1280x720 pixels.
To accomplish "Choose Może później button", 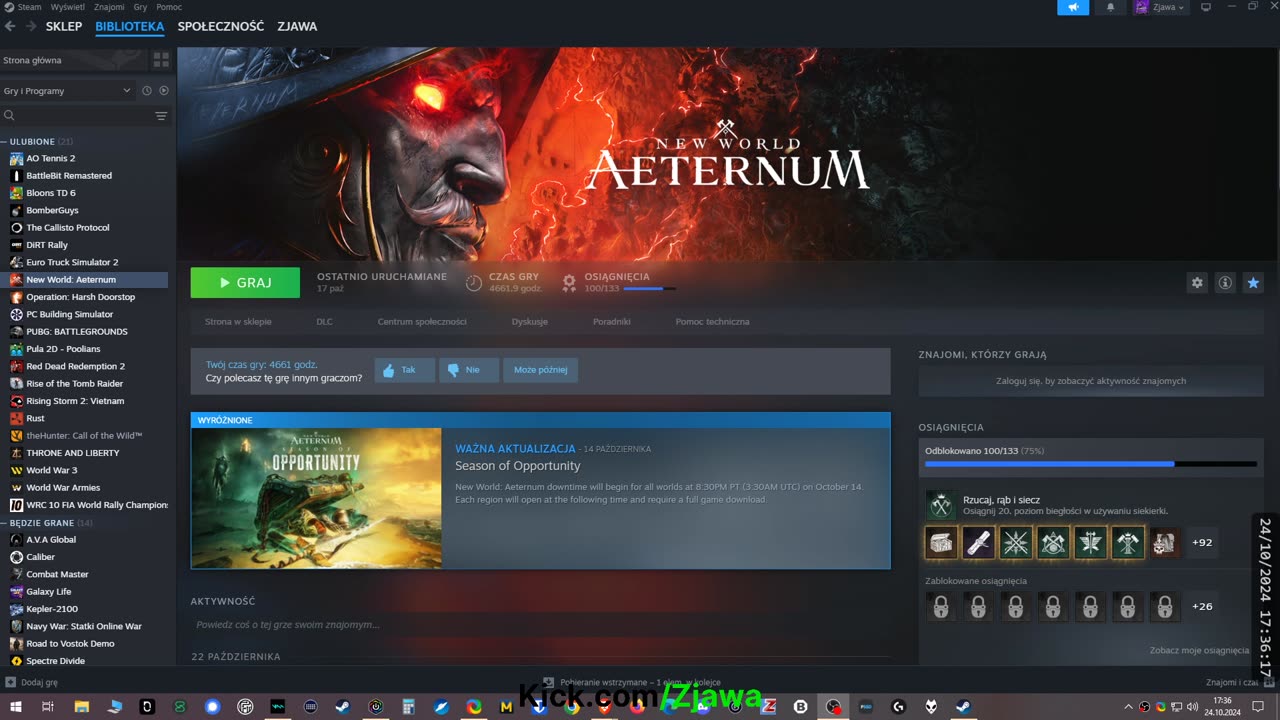I will pos(540,370).
